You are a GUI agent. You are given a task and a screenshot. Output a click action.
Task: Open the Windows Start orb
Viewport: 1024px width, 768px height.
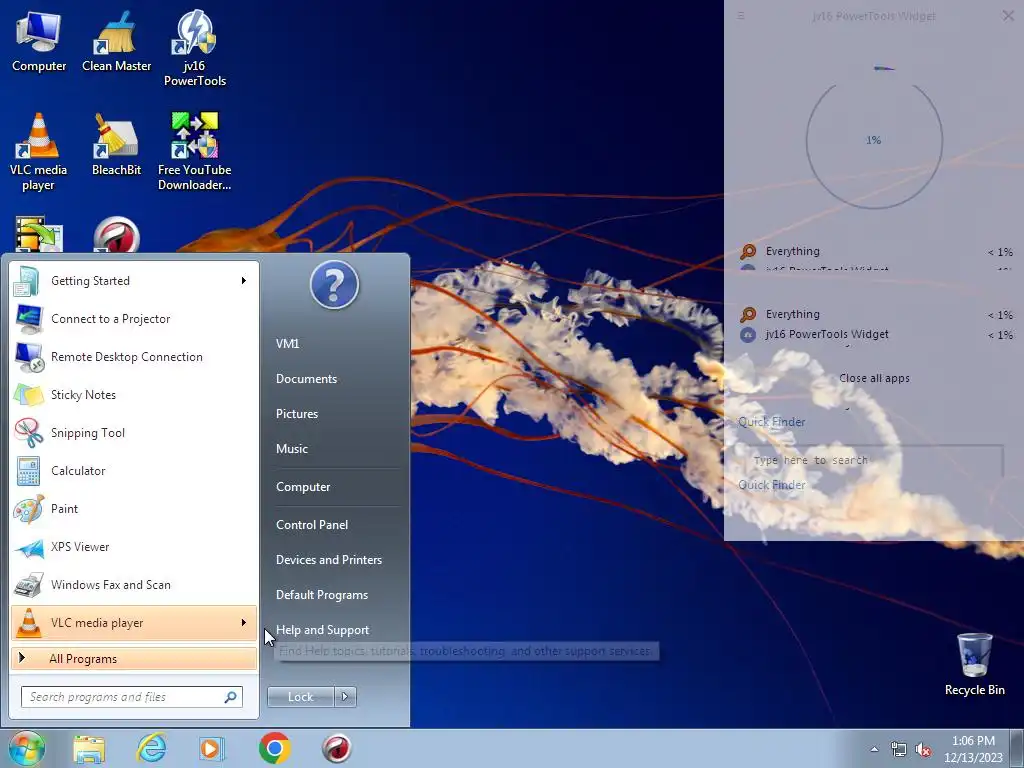click(27, 748)
